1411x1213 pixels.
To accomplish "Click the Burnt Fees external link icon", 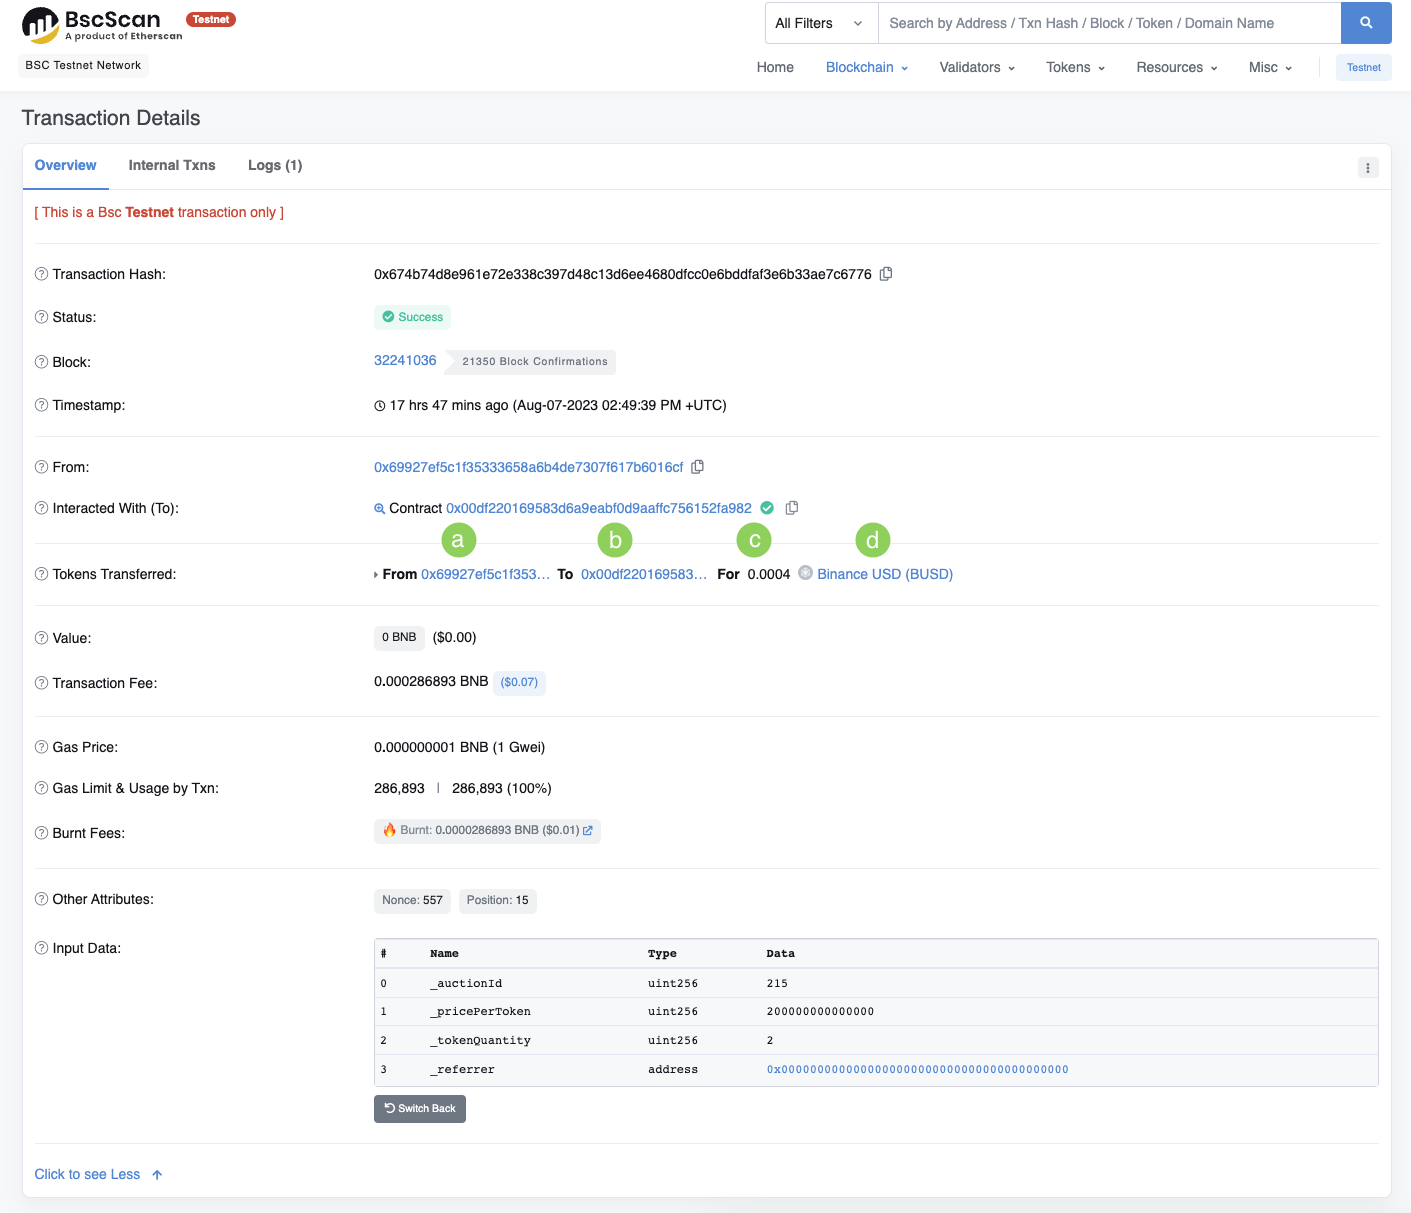I will pyautogui.click(x=588, y=831).
